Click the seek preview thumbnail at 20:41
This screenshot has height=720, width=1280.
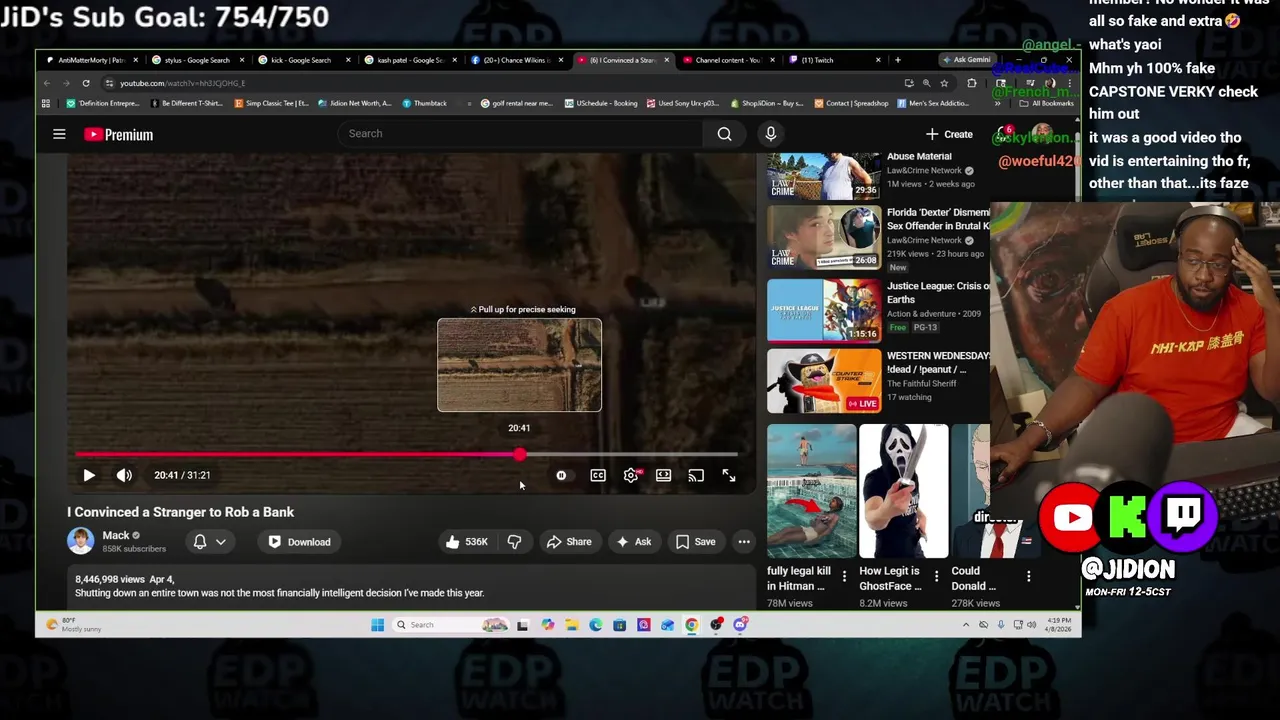(519, 365)
